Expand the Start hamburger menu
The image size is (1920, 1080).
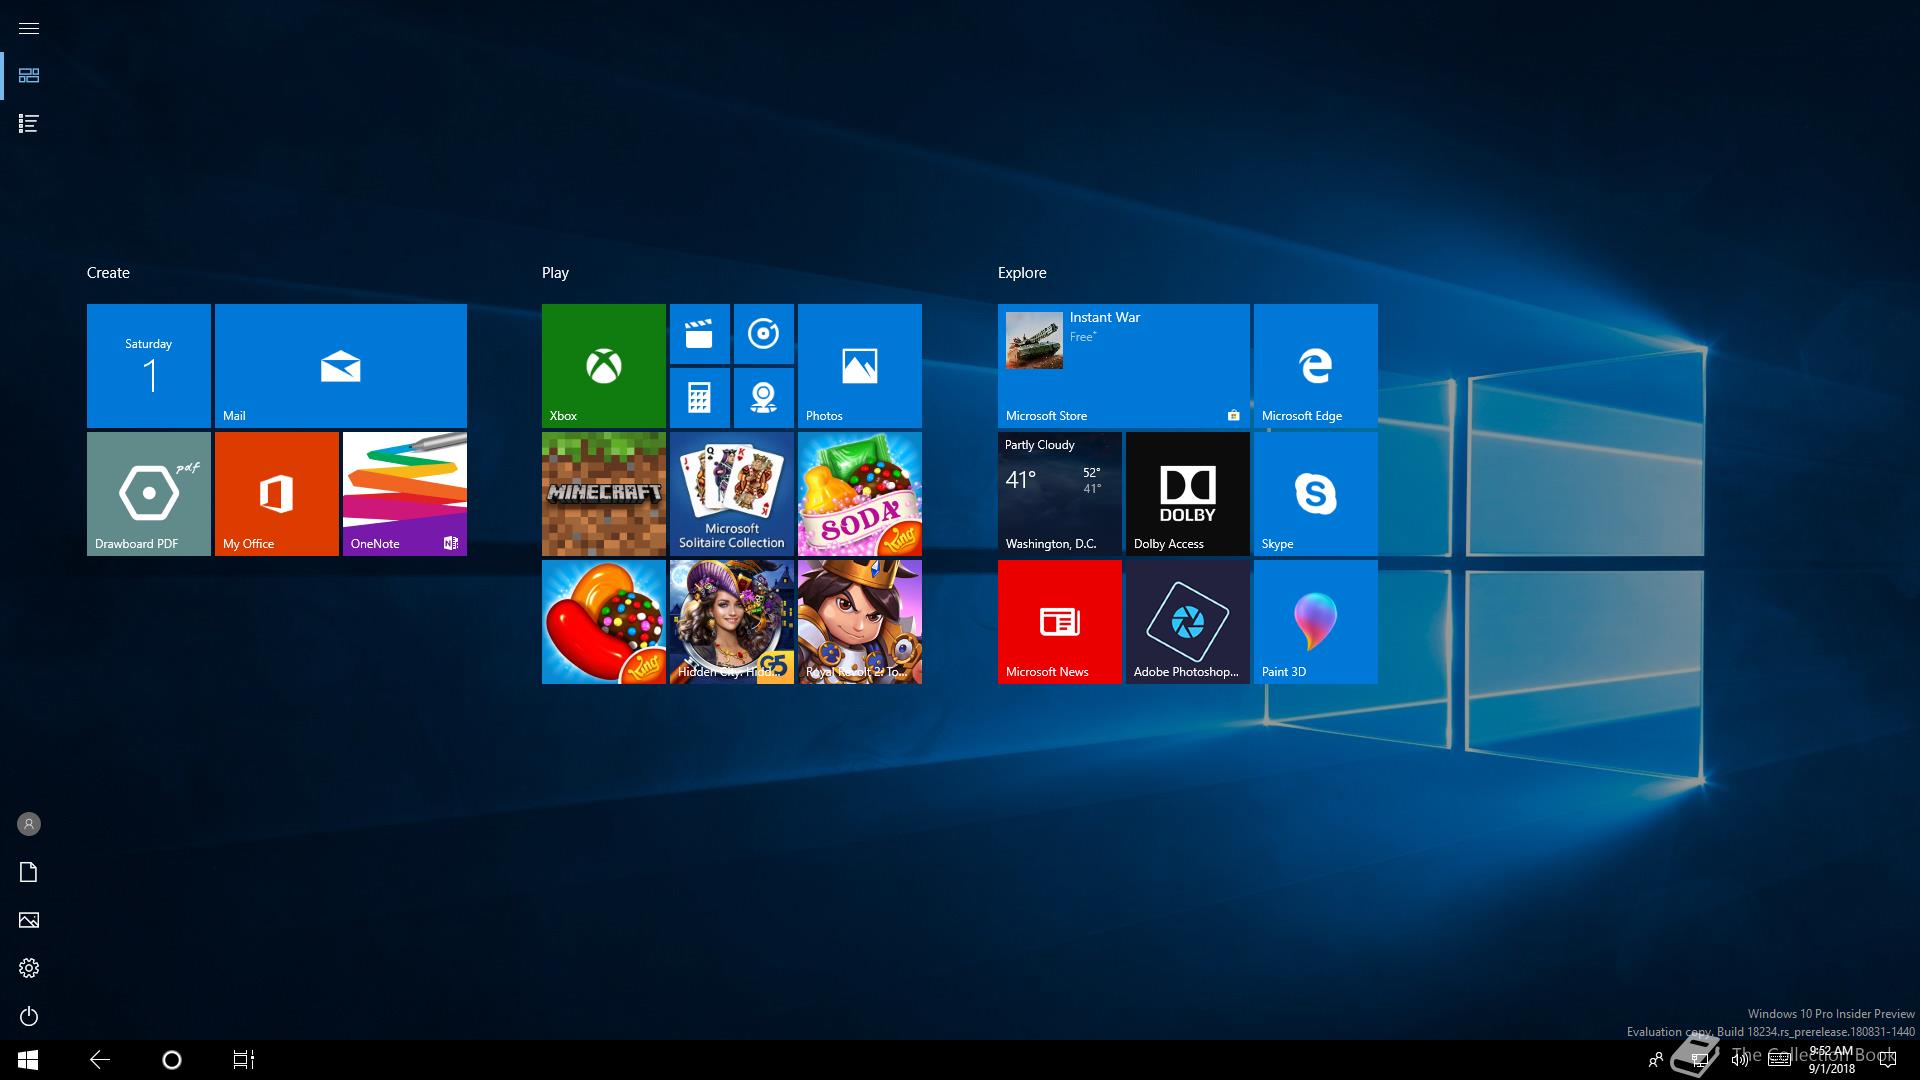coord(29,28)
